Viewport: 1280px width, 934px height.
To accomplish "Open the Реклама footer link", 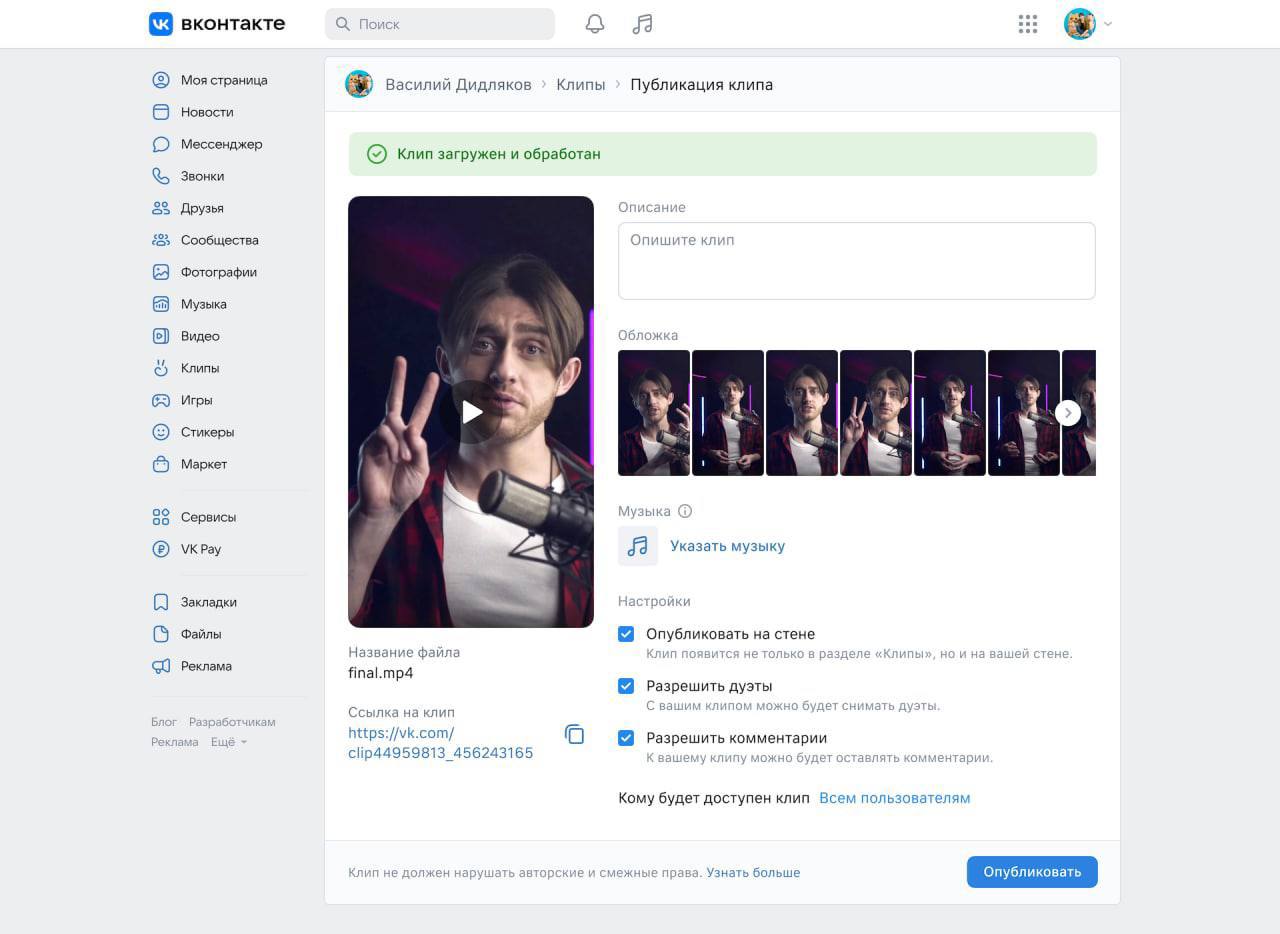I will [175, 742].
